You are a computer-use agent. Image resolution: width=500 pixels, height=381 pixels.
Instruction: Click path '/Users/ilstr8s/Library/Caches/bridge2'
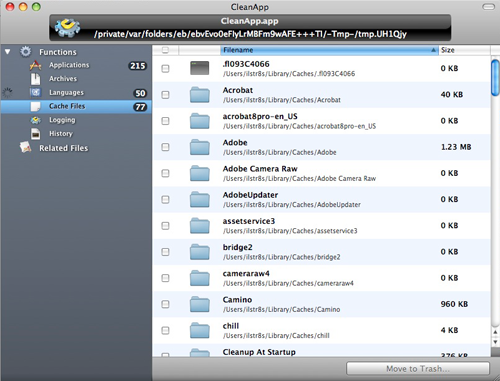click(x=282, y=257)
